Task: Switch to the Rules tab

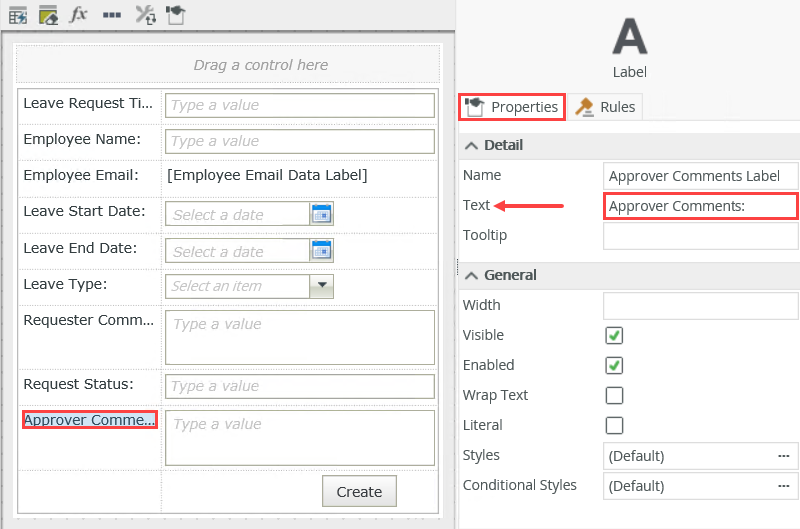Action: (605, 107)
